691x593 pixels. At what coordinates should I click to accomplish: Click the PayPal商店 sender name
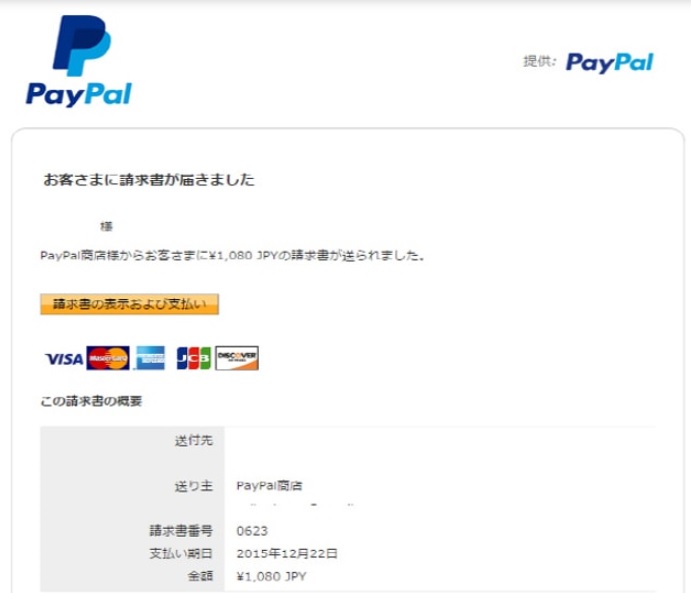tap(269, 486)
